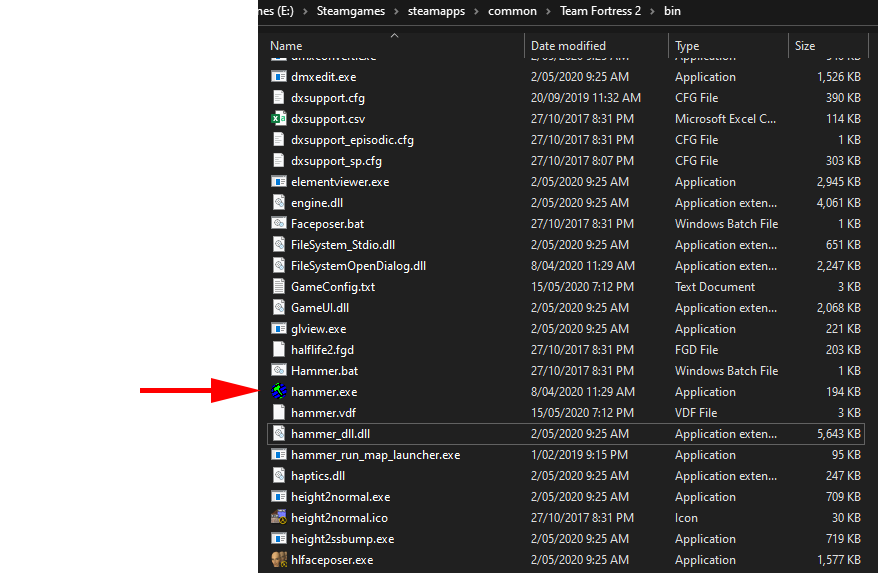The image size is (878, 573).
Task: Expand the chevron after steamapps in path
Action: (477, 11)
